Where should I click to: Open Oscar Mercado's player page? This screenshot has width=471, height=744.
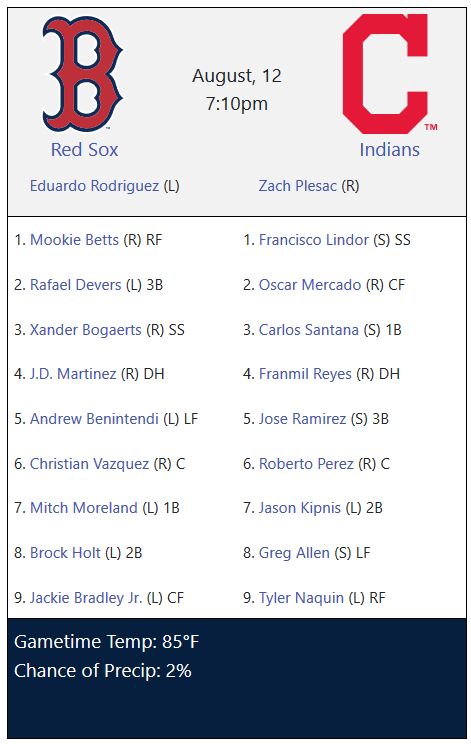point(310,285)
